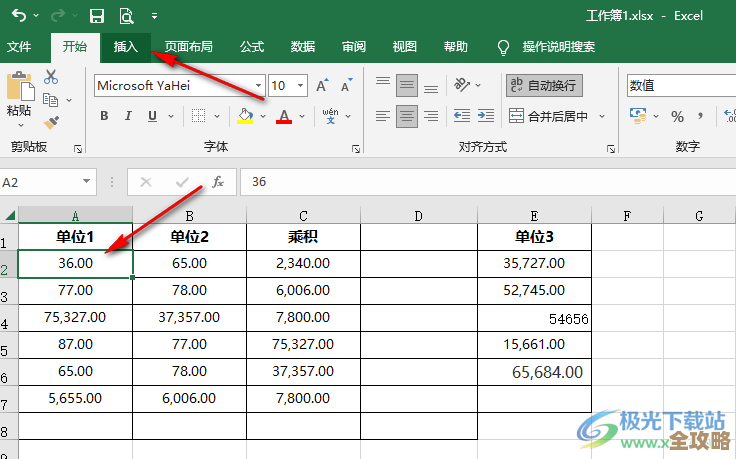Toggle Bold formatting
The image size is (736, 459).
pyautogui.click(x=104, y=115)
